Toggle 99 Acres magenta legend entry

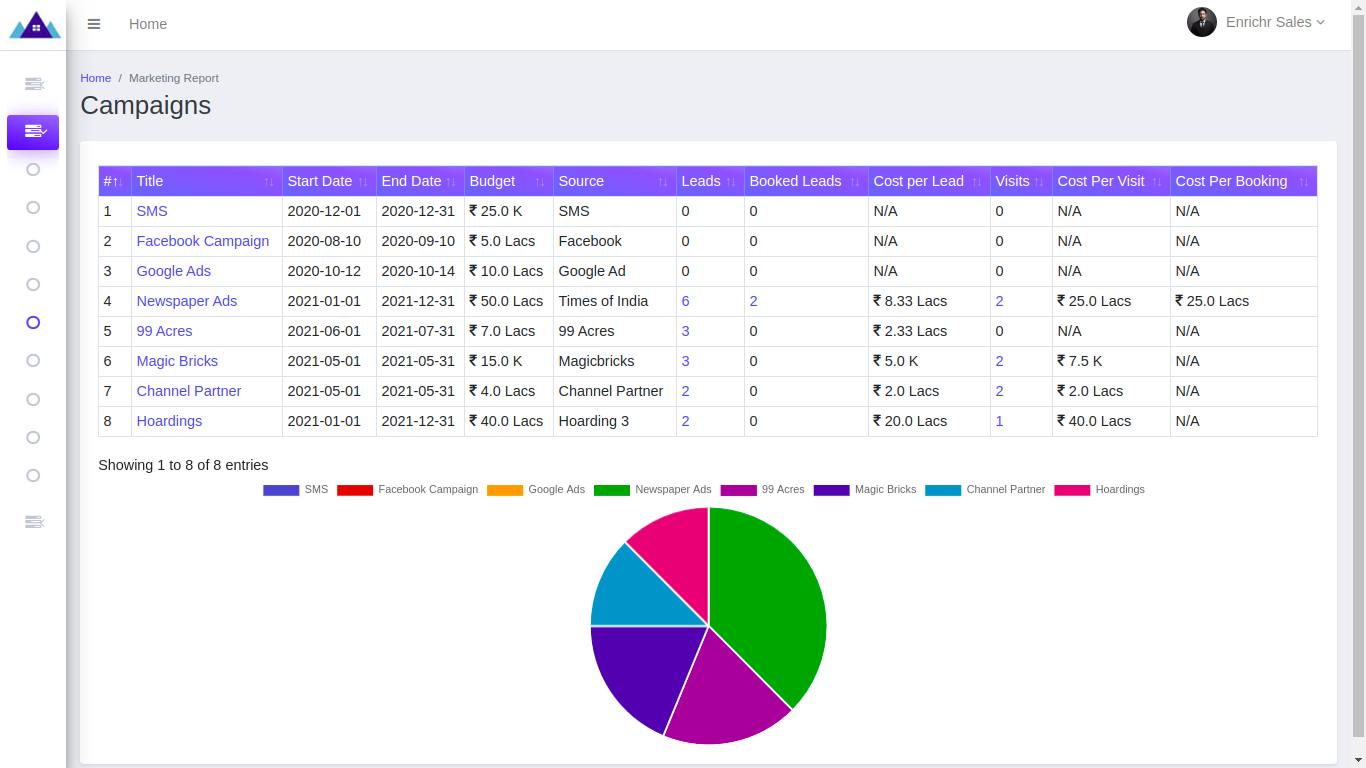coord(762,490)
